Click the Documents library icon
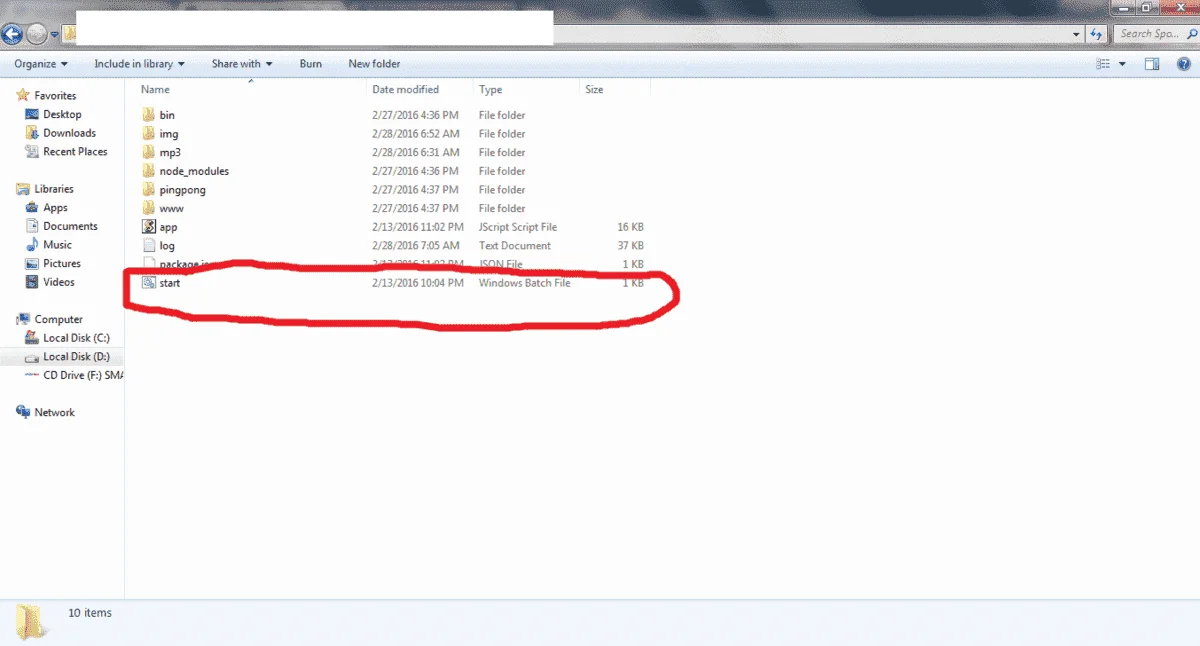Screen dimensions: 1200x646 point(33,227)
